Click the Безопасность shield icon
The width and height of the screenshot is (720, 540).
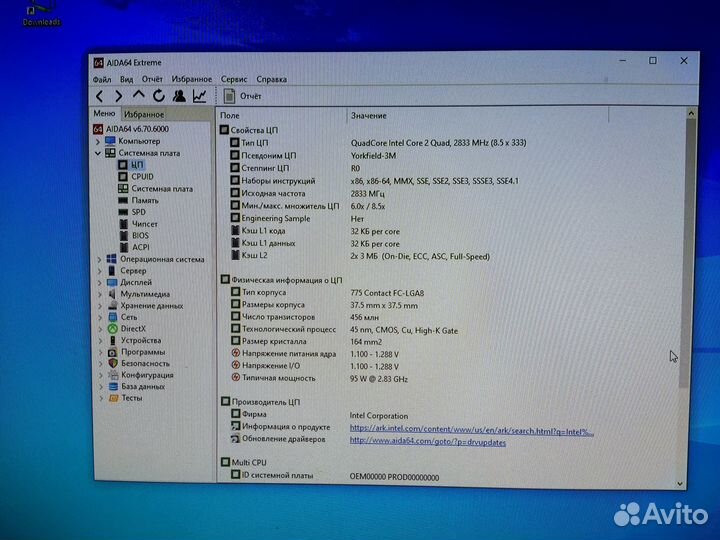(x=113, y=364)
